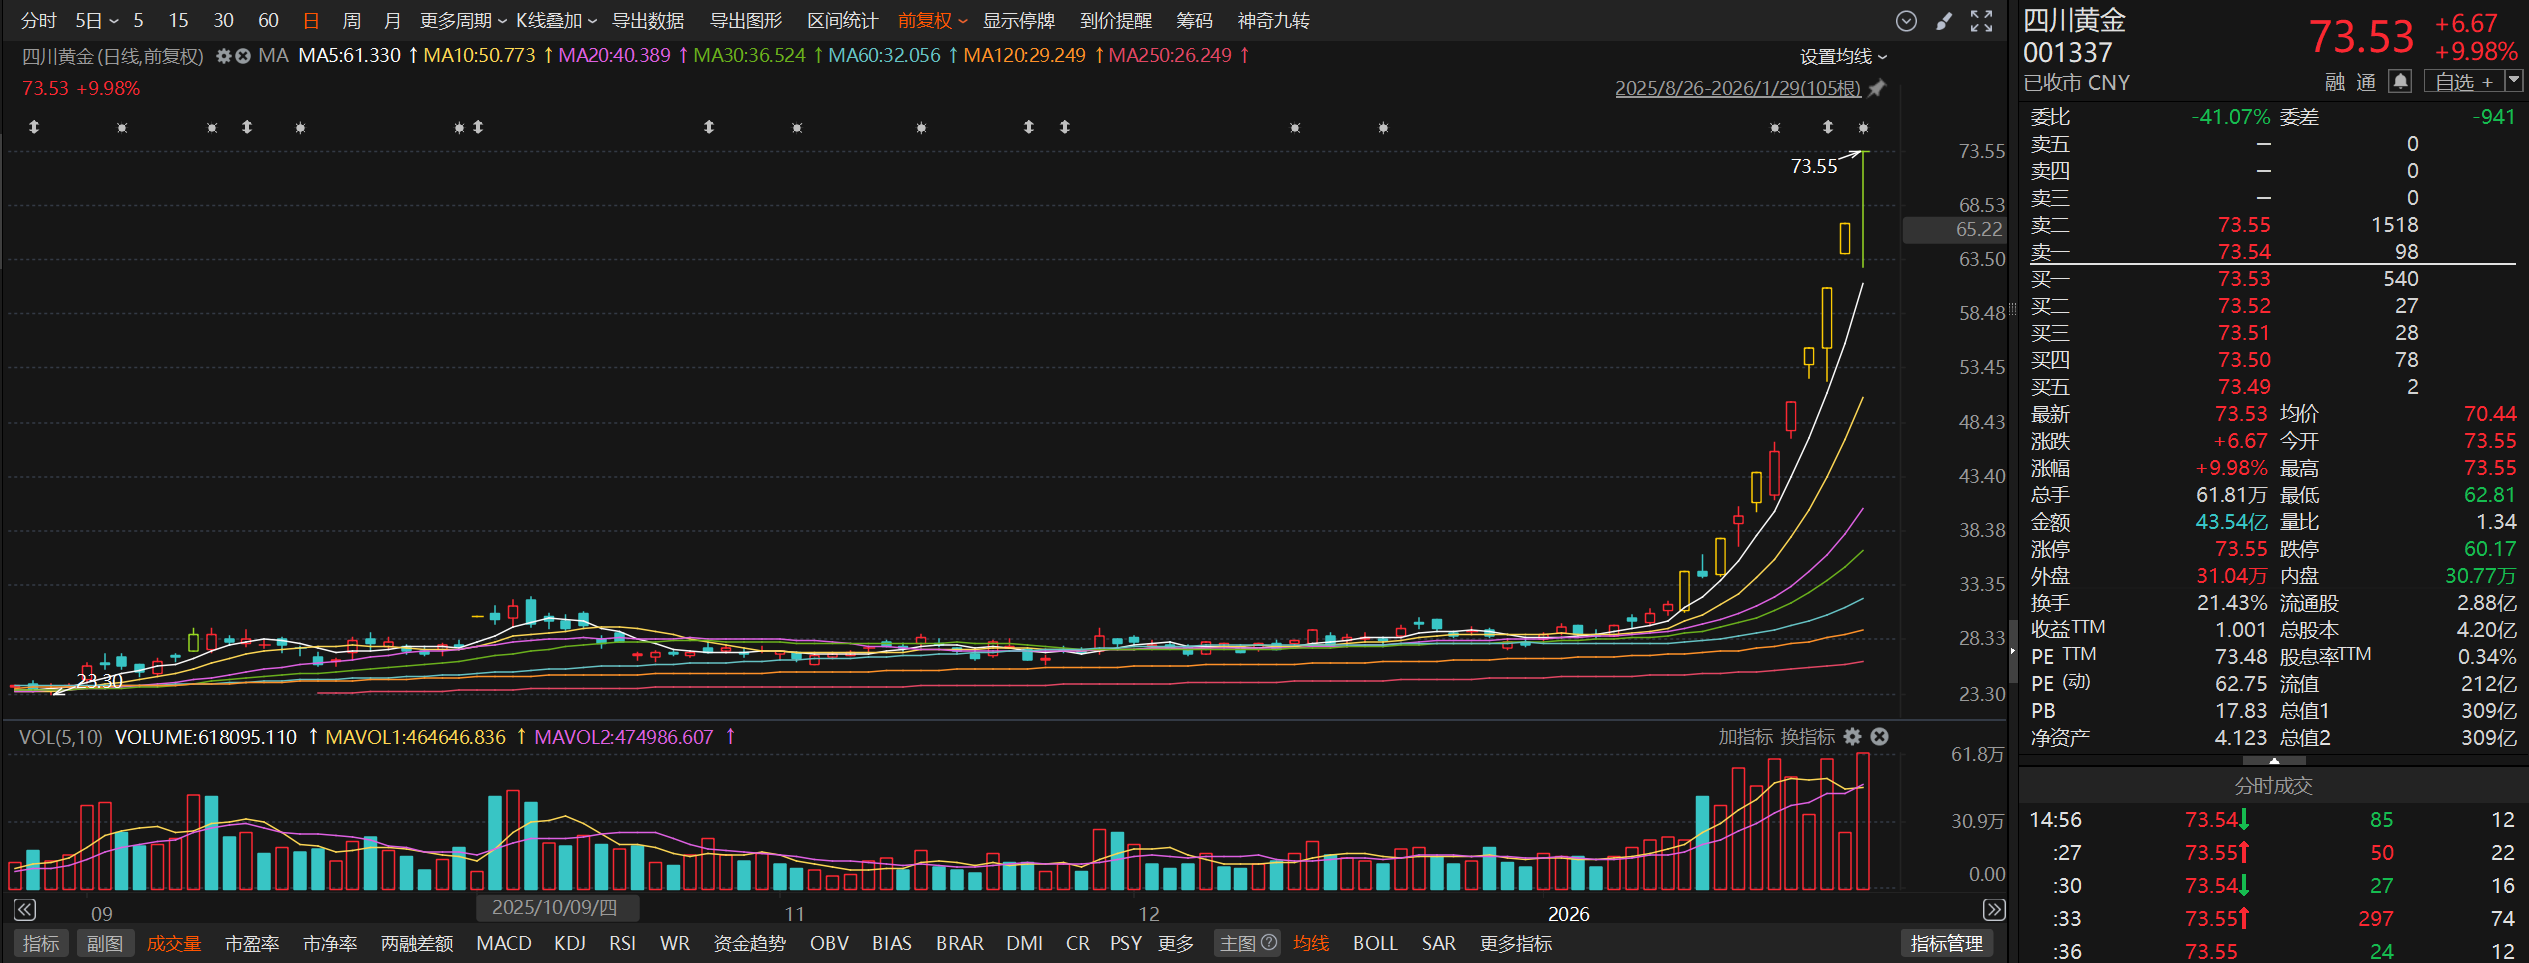Open MA settings gear on main chart
2529x963 pixels.
click(x=224, y=56)
